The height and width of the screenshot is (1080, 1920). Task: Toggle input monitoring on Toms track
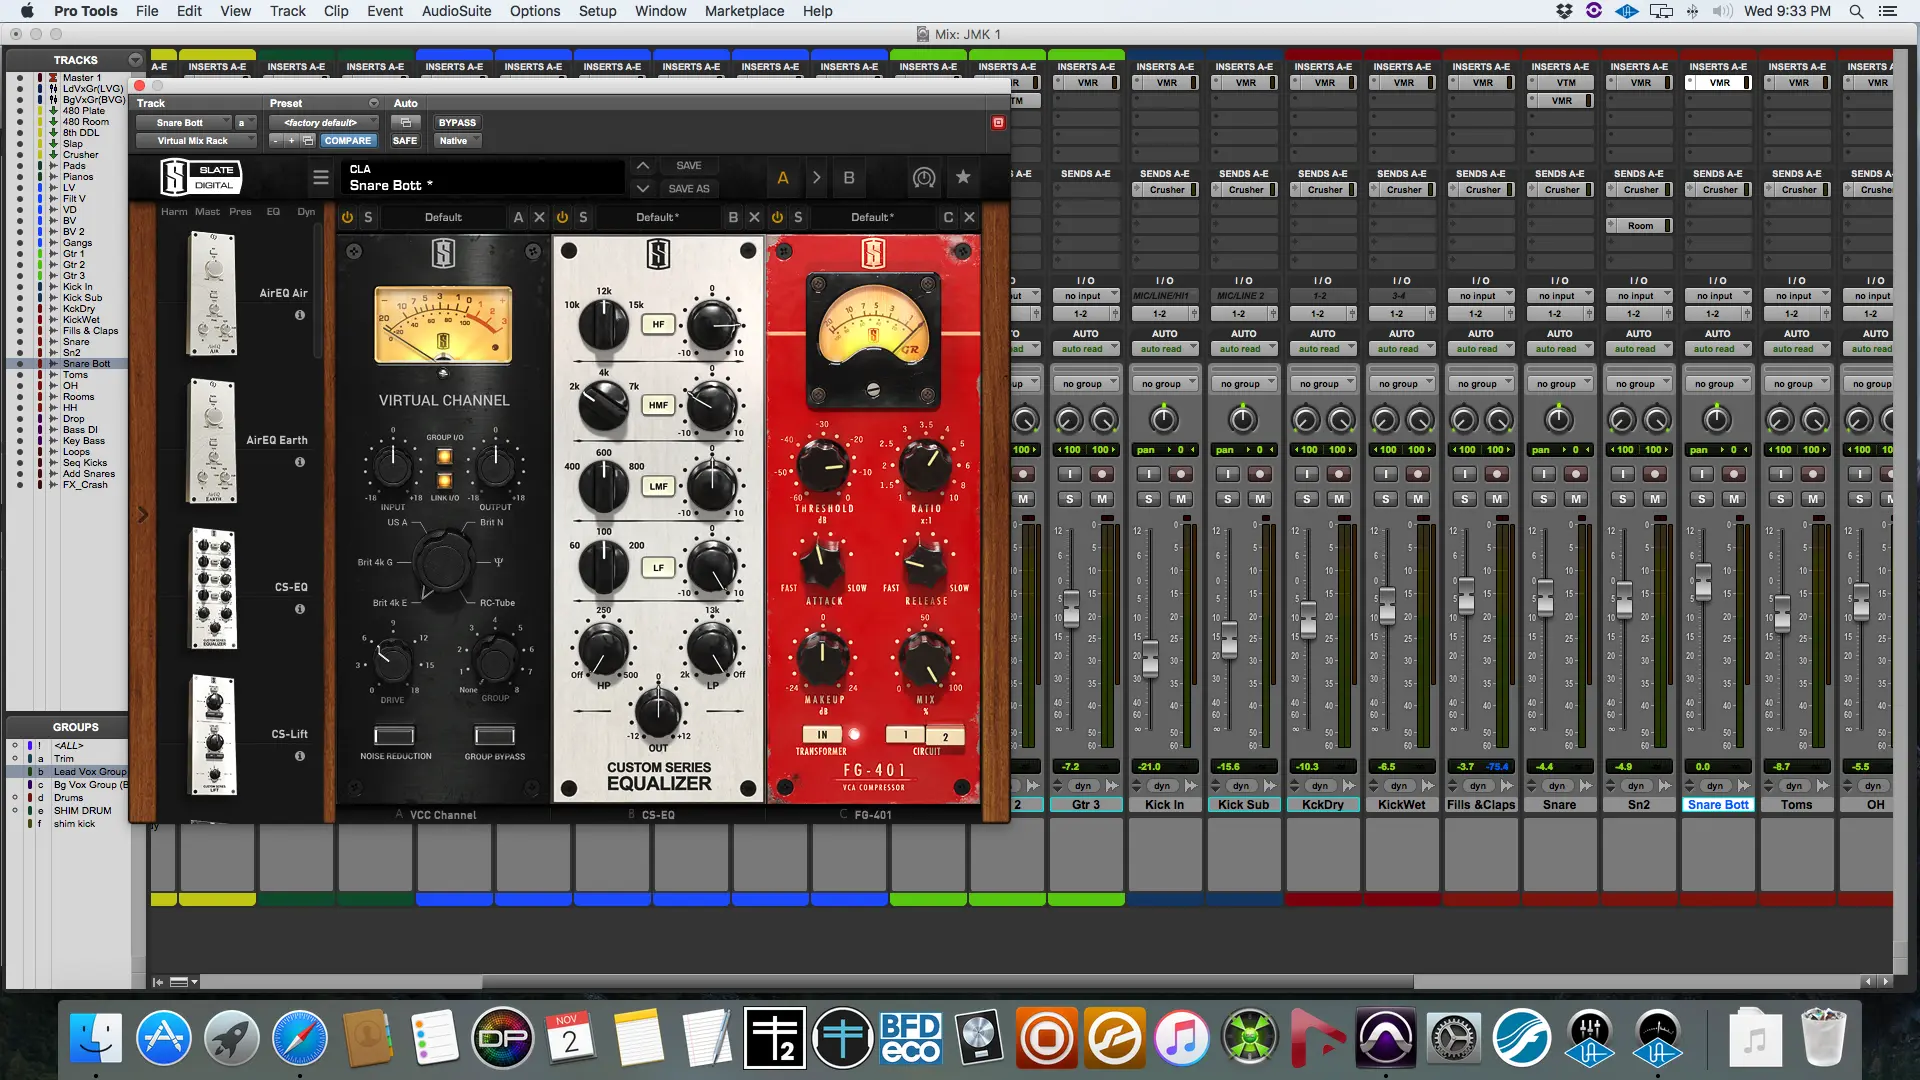click(x=1780, y=474)
